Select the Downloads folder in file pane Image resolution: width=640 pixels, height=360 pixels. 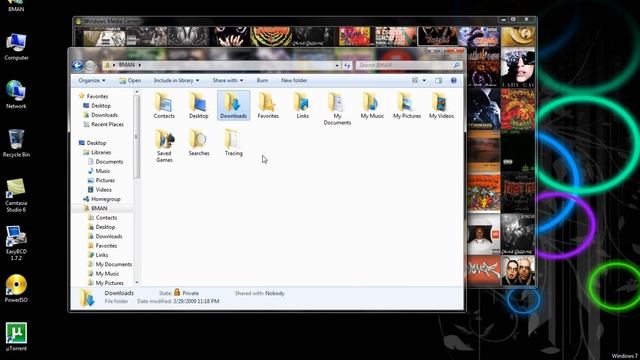tap(233, 105)
